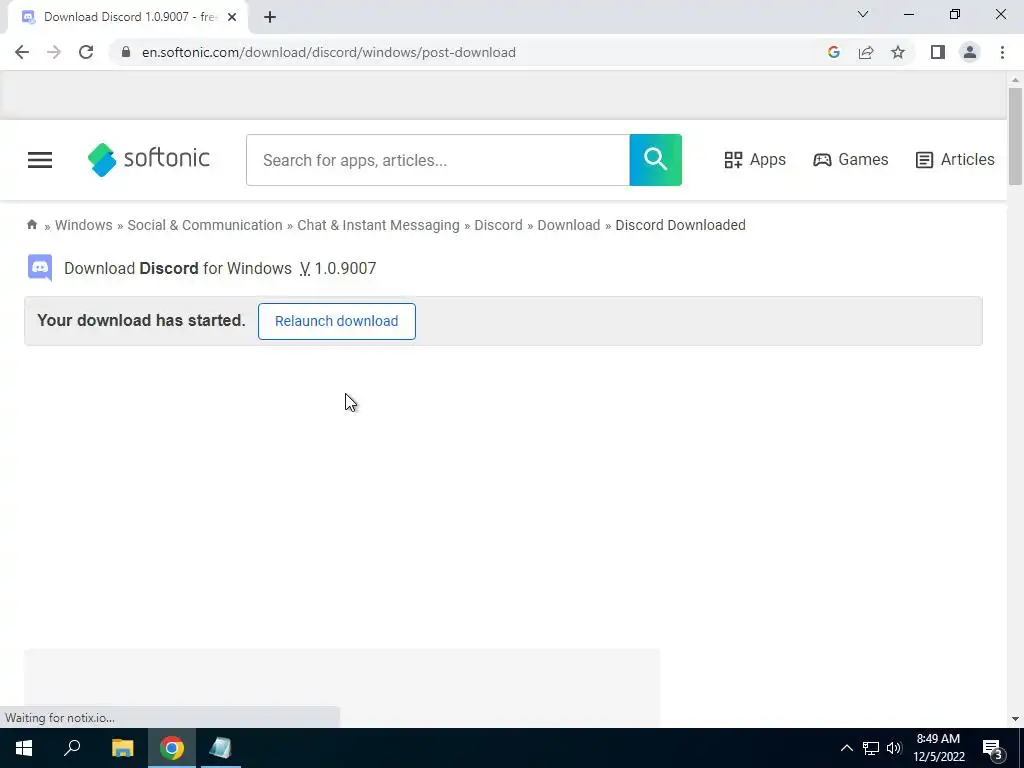This screenshot has height=768, width=1024.
Task: Click the Chrome taskbar icon
Action: [172, 748]
